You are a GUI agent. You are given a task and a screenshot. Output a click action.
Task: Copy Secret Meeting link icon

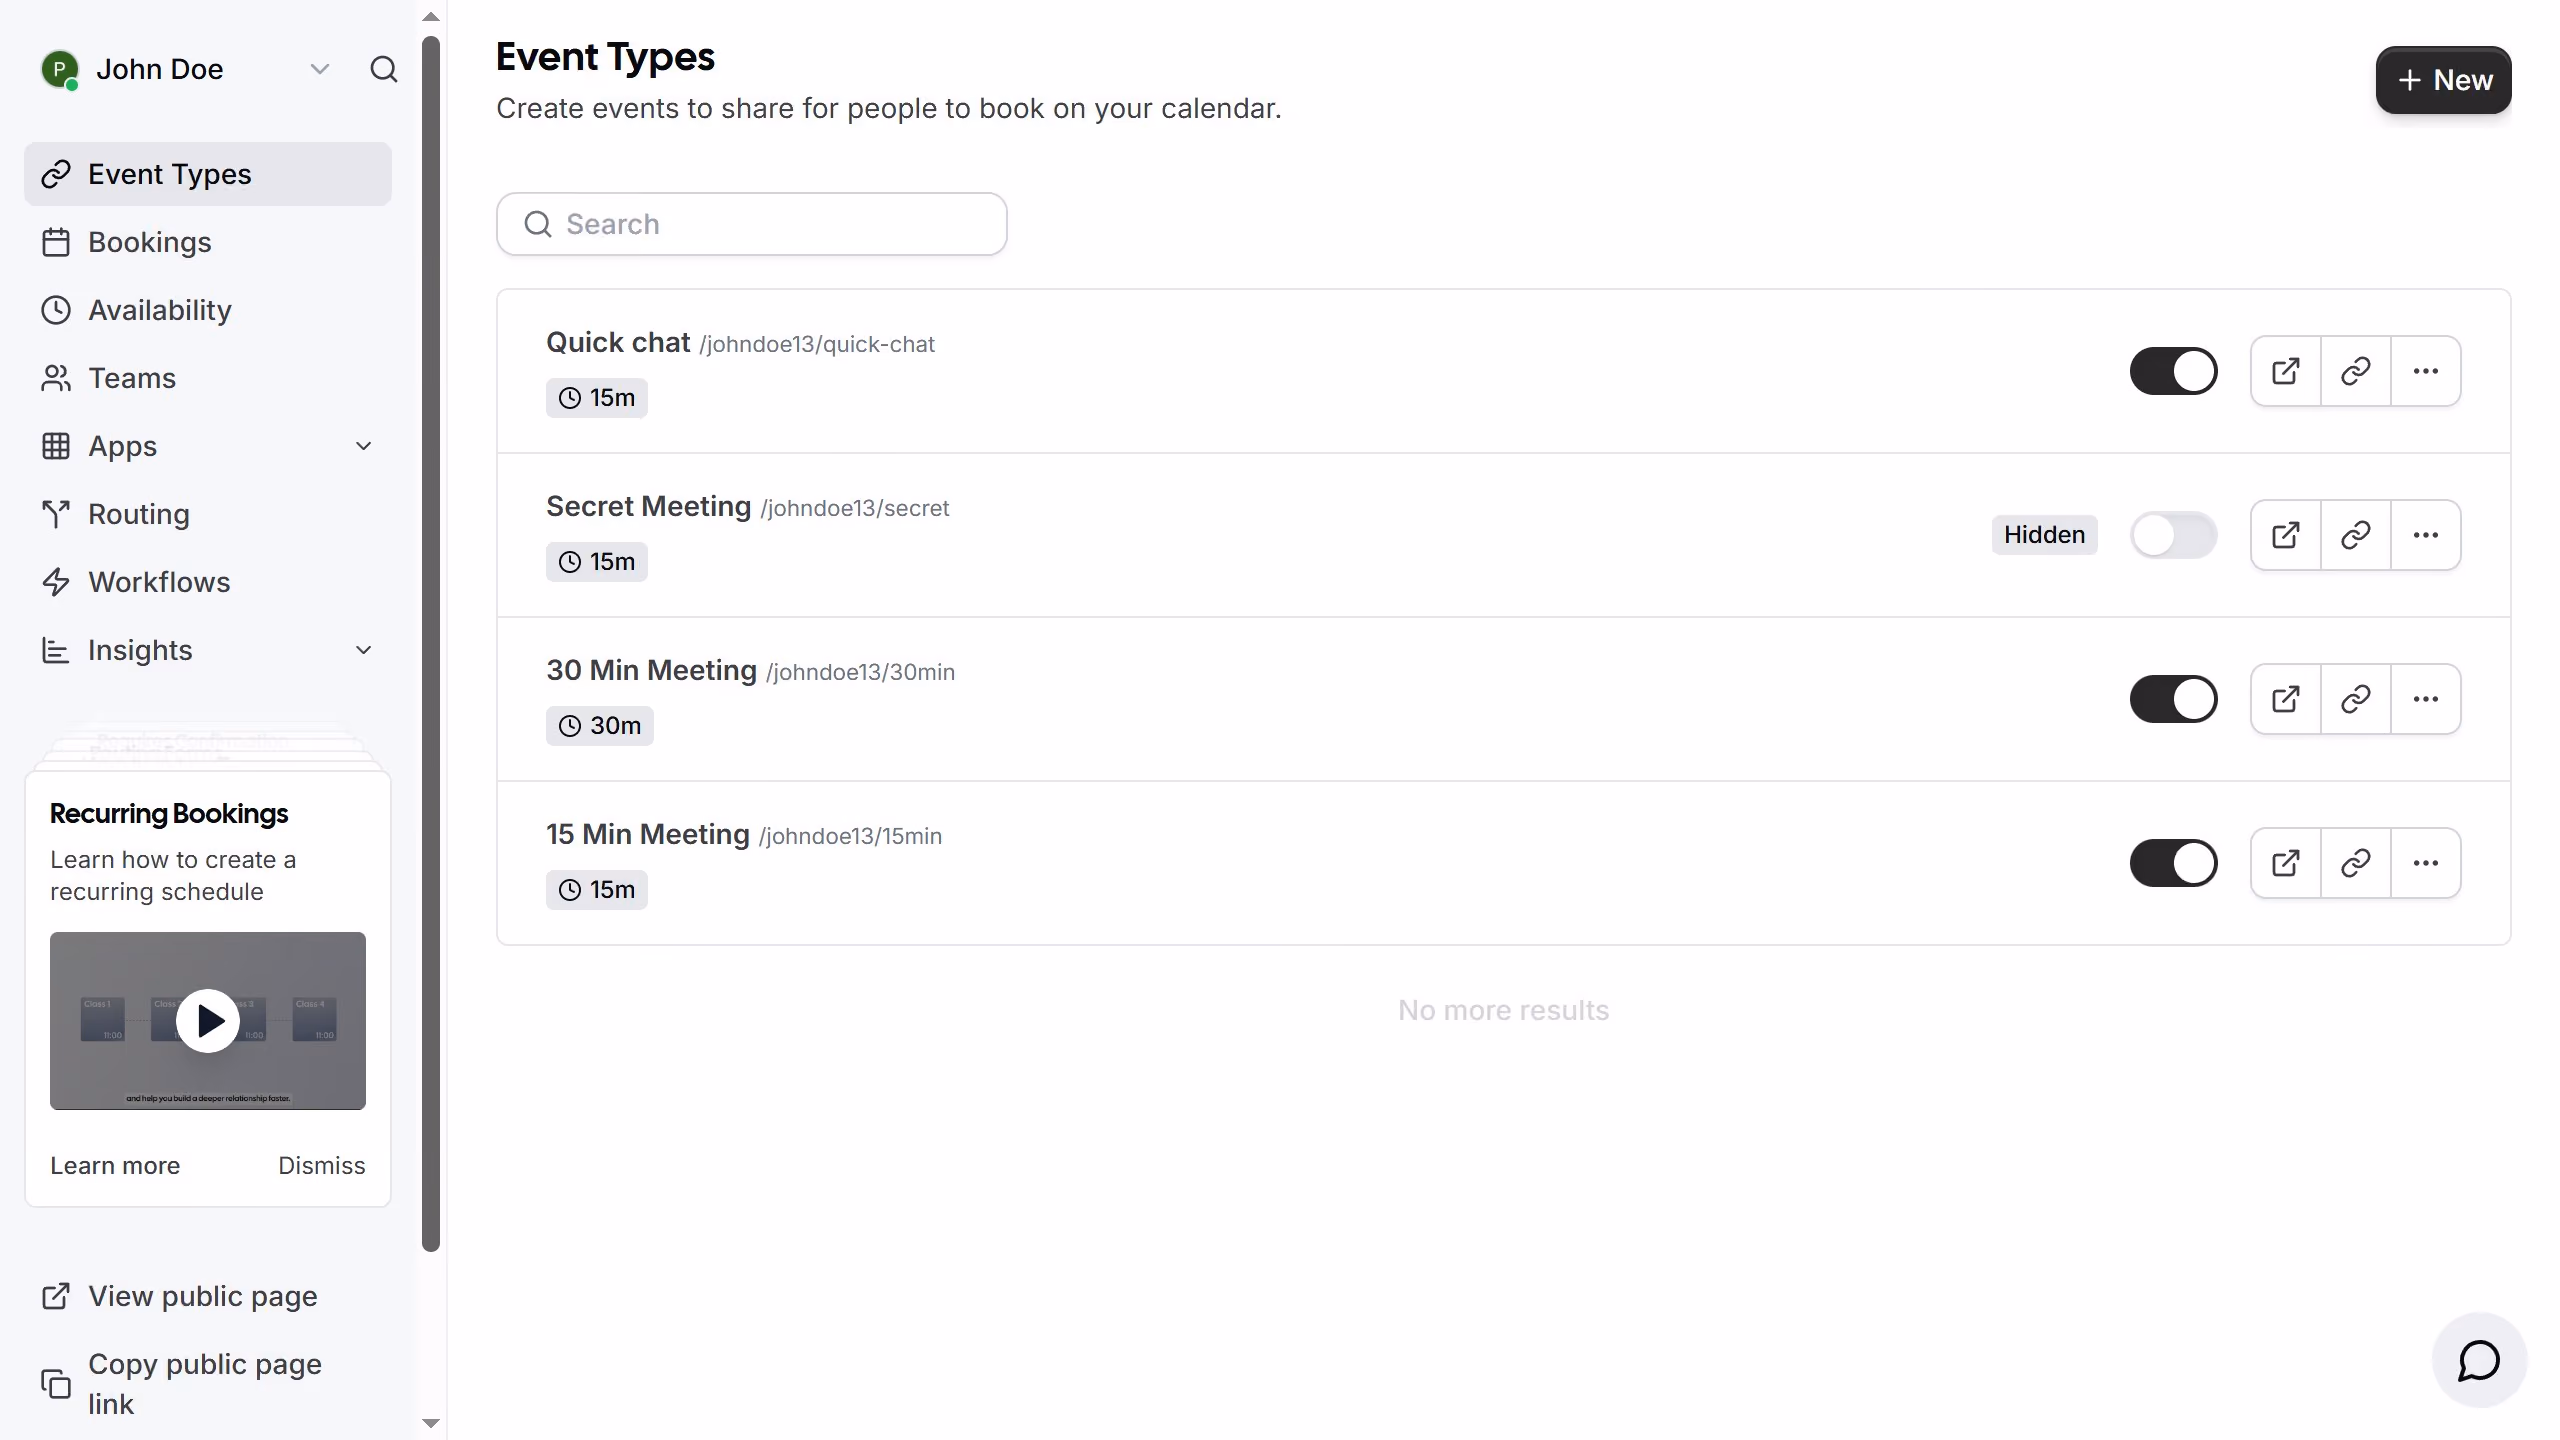2356,535
